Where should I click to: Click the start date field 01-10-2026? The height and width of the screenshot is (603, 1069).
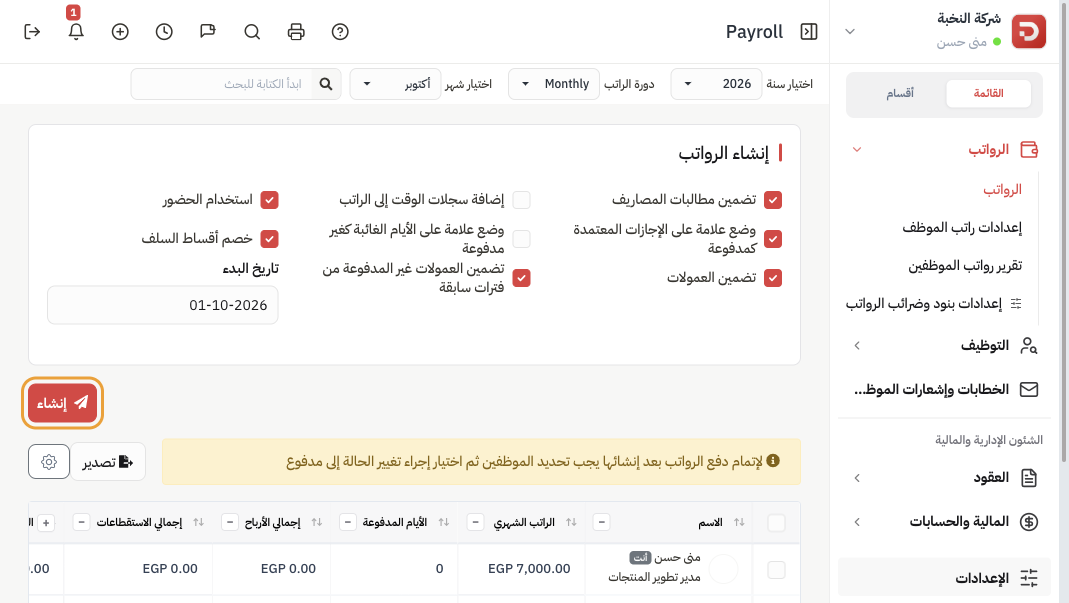pos(162,305)
